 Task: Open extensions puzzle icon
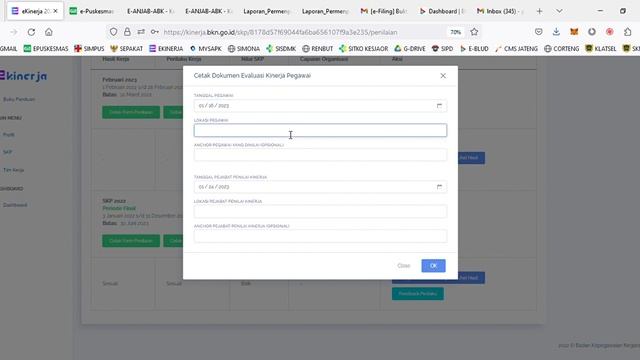[x=627, y=32]
